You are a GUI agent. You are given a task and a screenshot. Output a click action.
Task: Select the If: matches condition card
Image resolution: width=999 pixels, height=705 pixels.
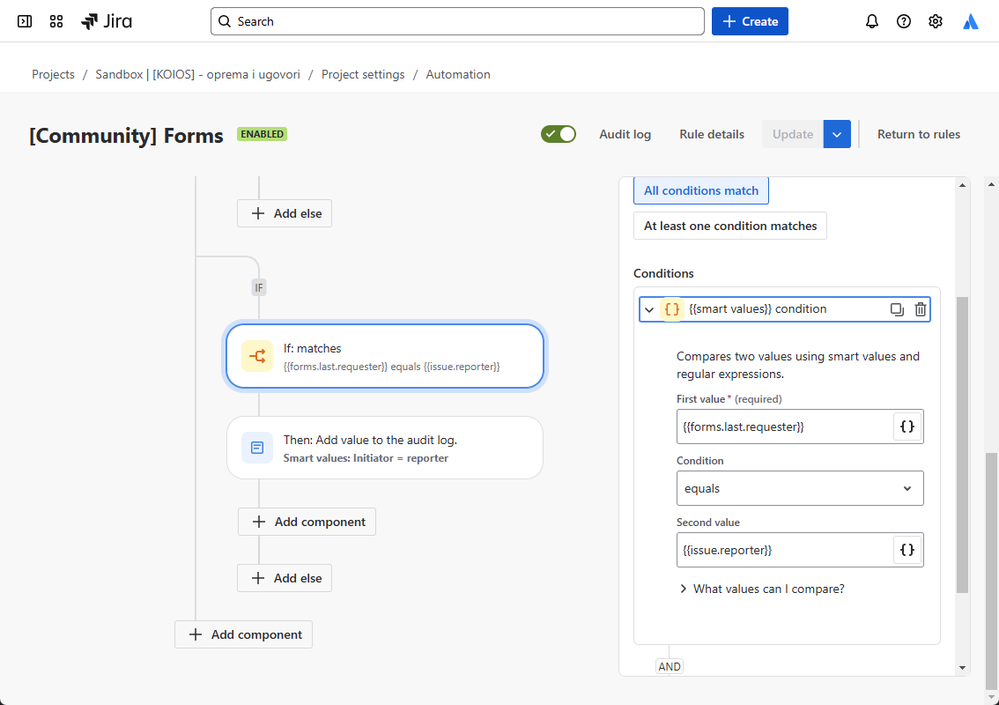[385, 356]
